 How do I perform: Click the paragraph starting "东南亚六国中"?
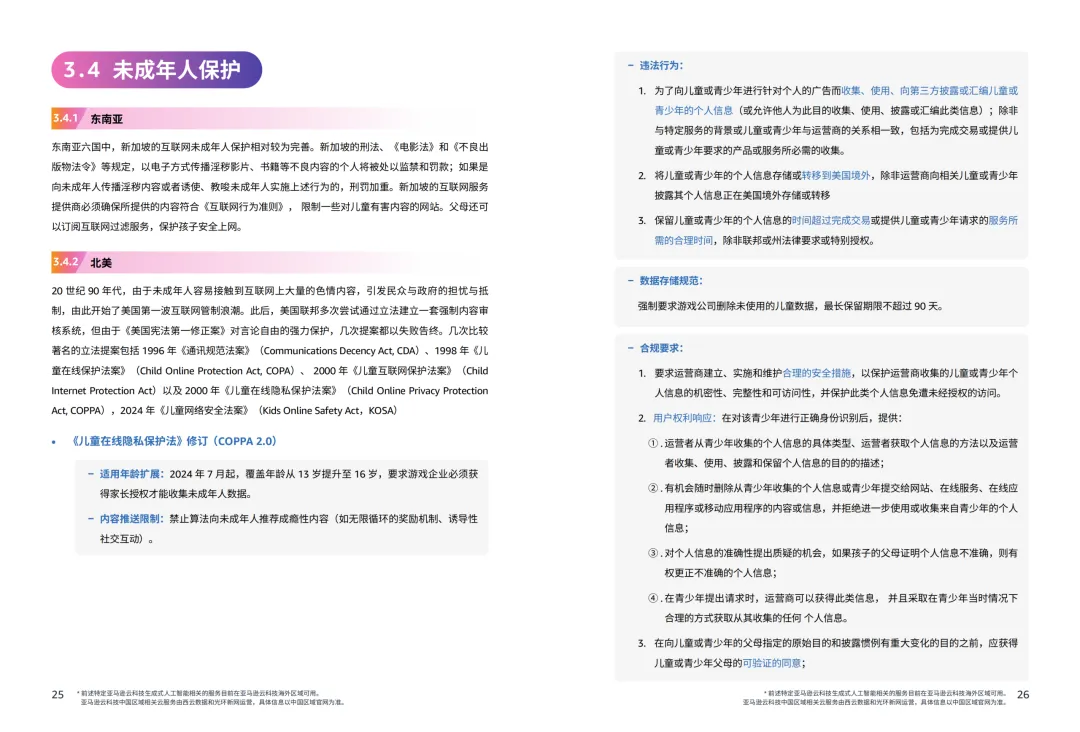pyautogui.click(x=270, y=187)
